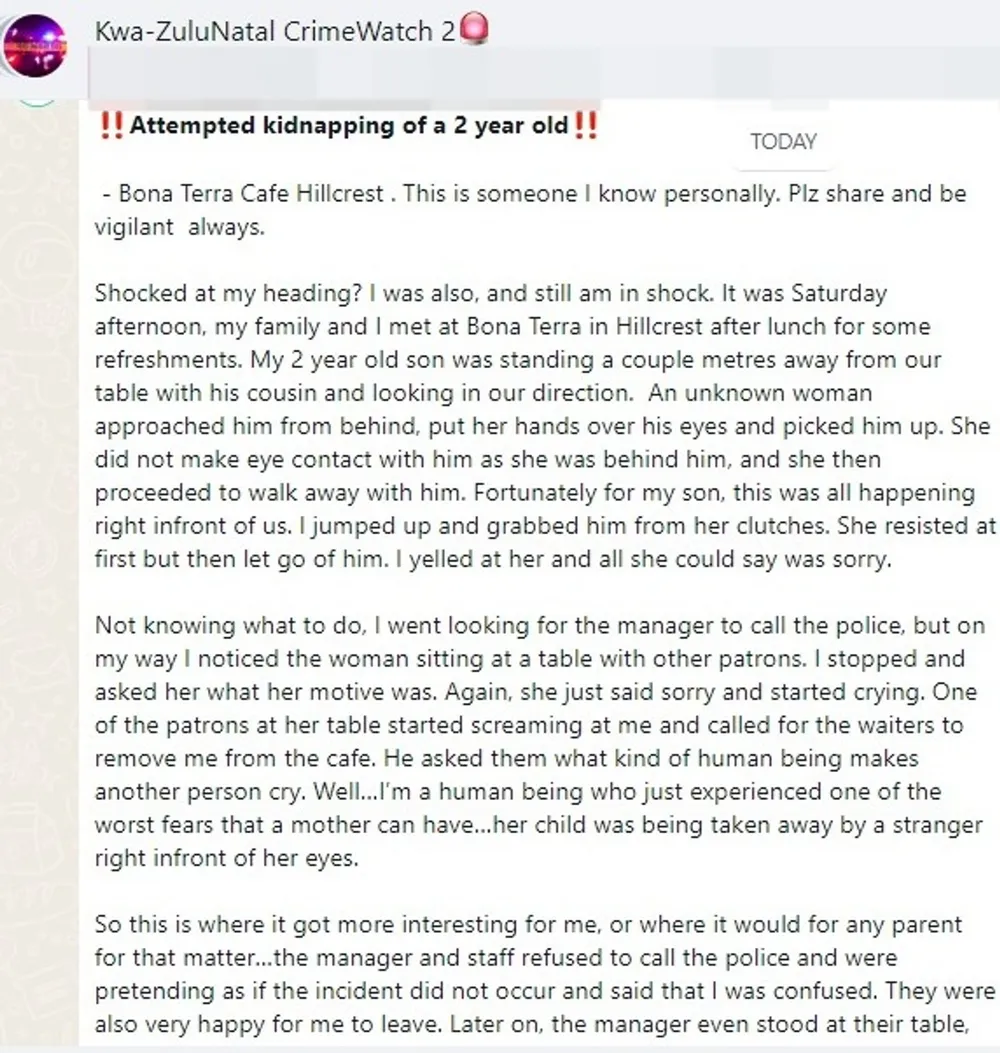The image size is (1000, 1053).
Task: Click the line 'also very happy for me to leave'
Action: click(x=531, y=1024)
